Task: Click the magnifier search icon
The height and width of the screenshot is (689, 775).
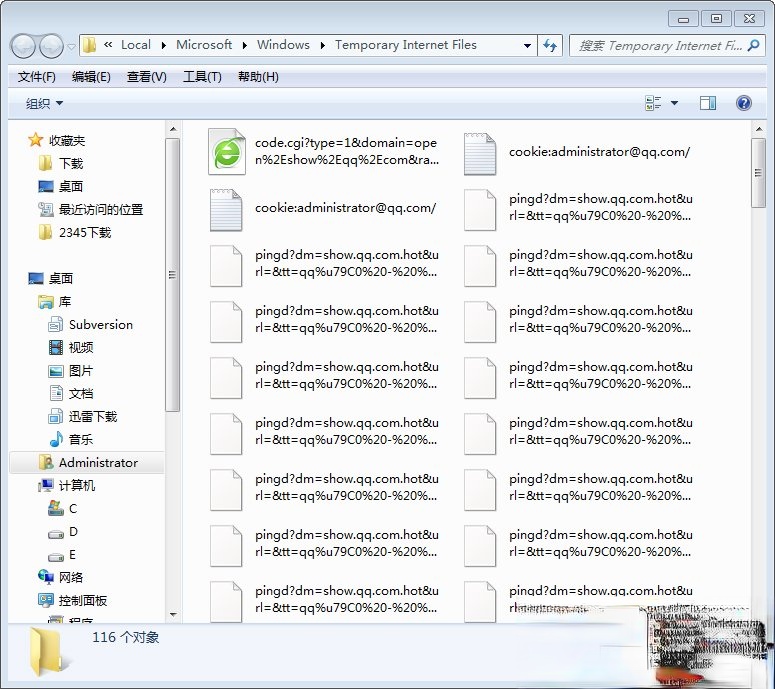Action: pyautogui.click(x=753, y=45)
